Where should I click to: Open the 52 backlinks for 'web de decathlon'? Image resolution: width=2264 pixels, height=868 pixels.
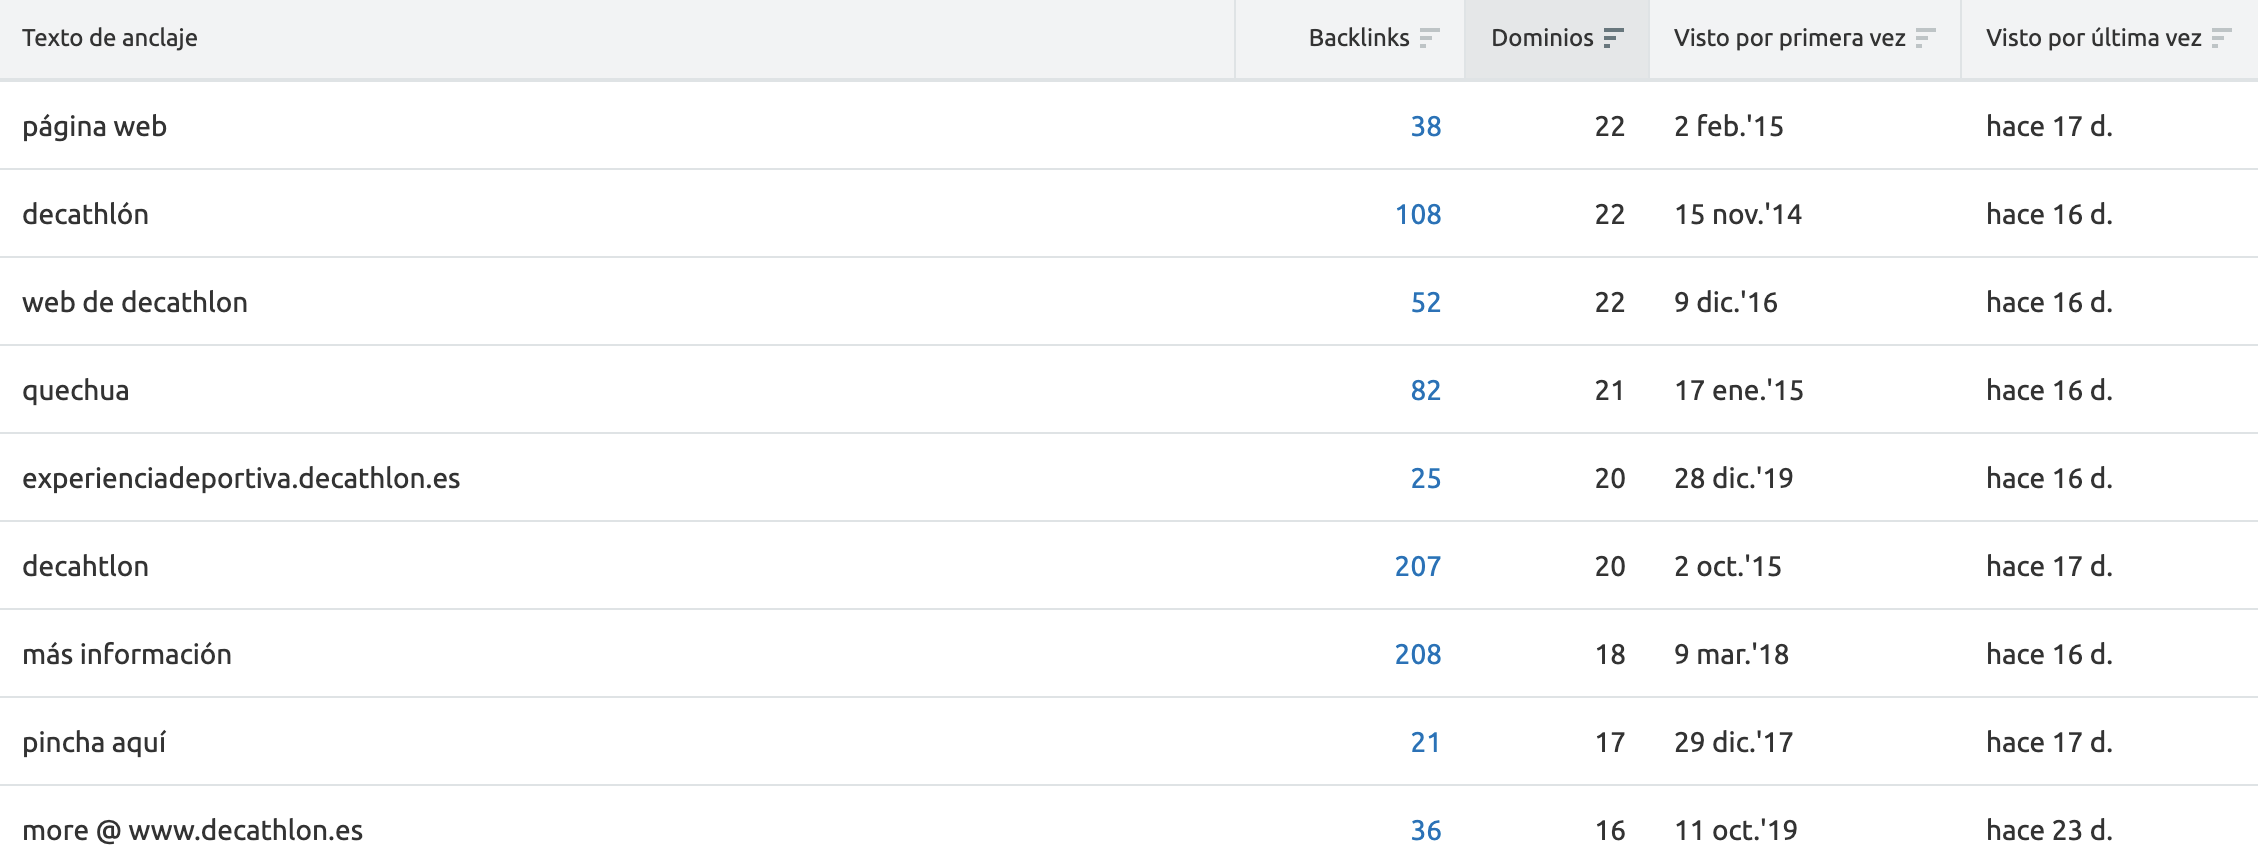[x=1425, y=302]
